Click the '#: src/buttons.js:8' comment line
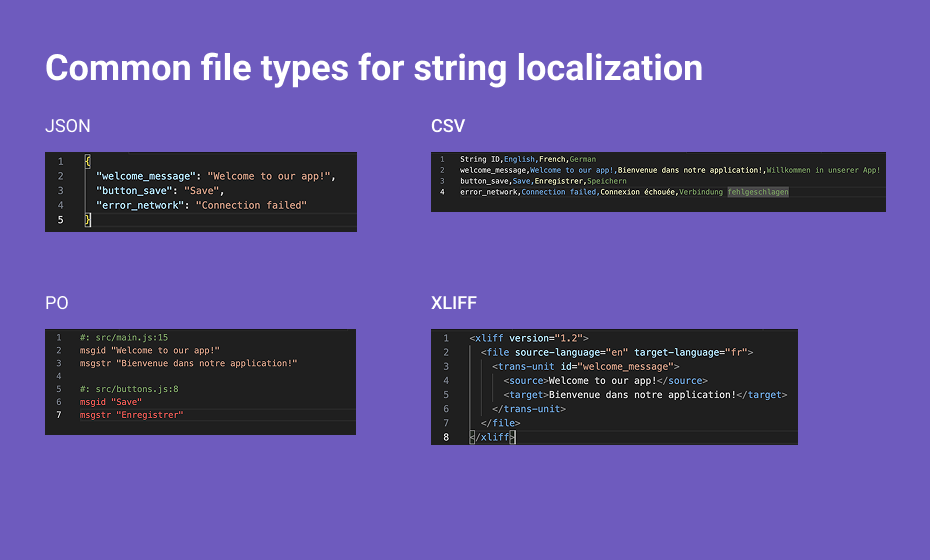 pos(129,388)
